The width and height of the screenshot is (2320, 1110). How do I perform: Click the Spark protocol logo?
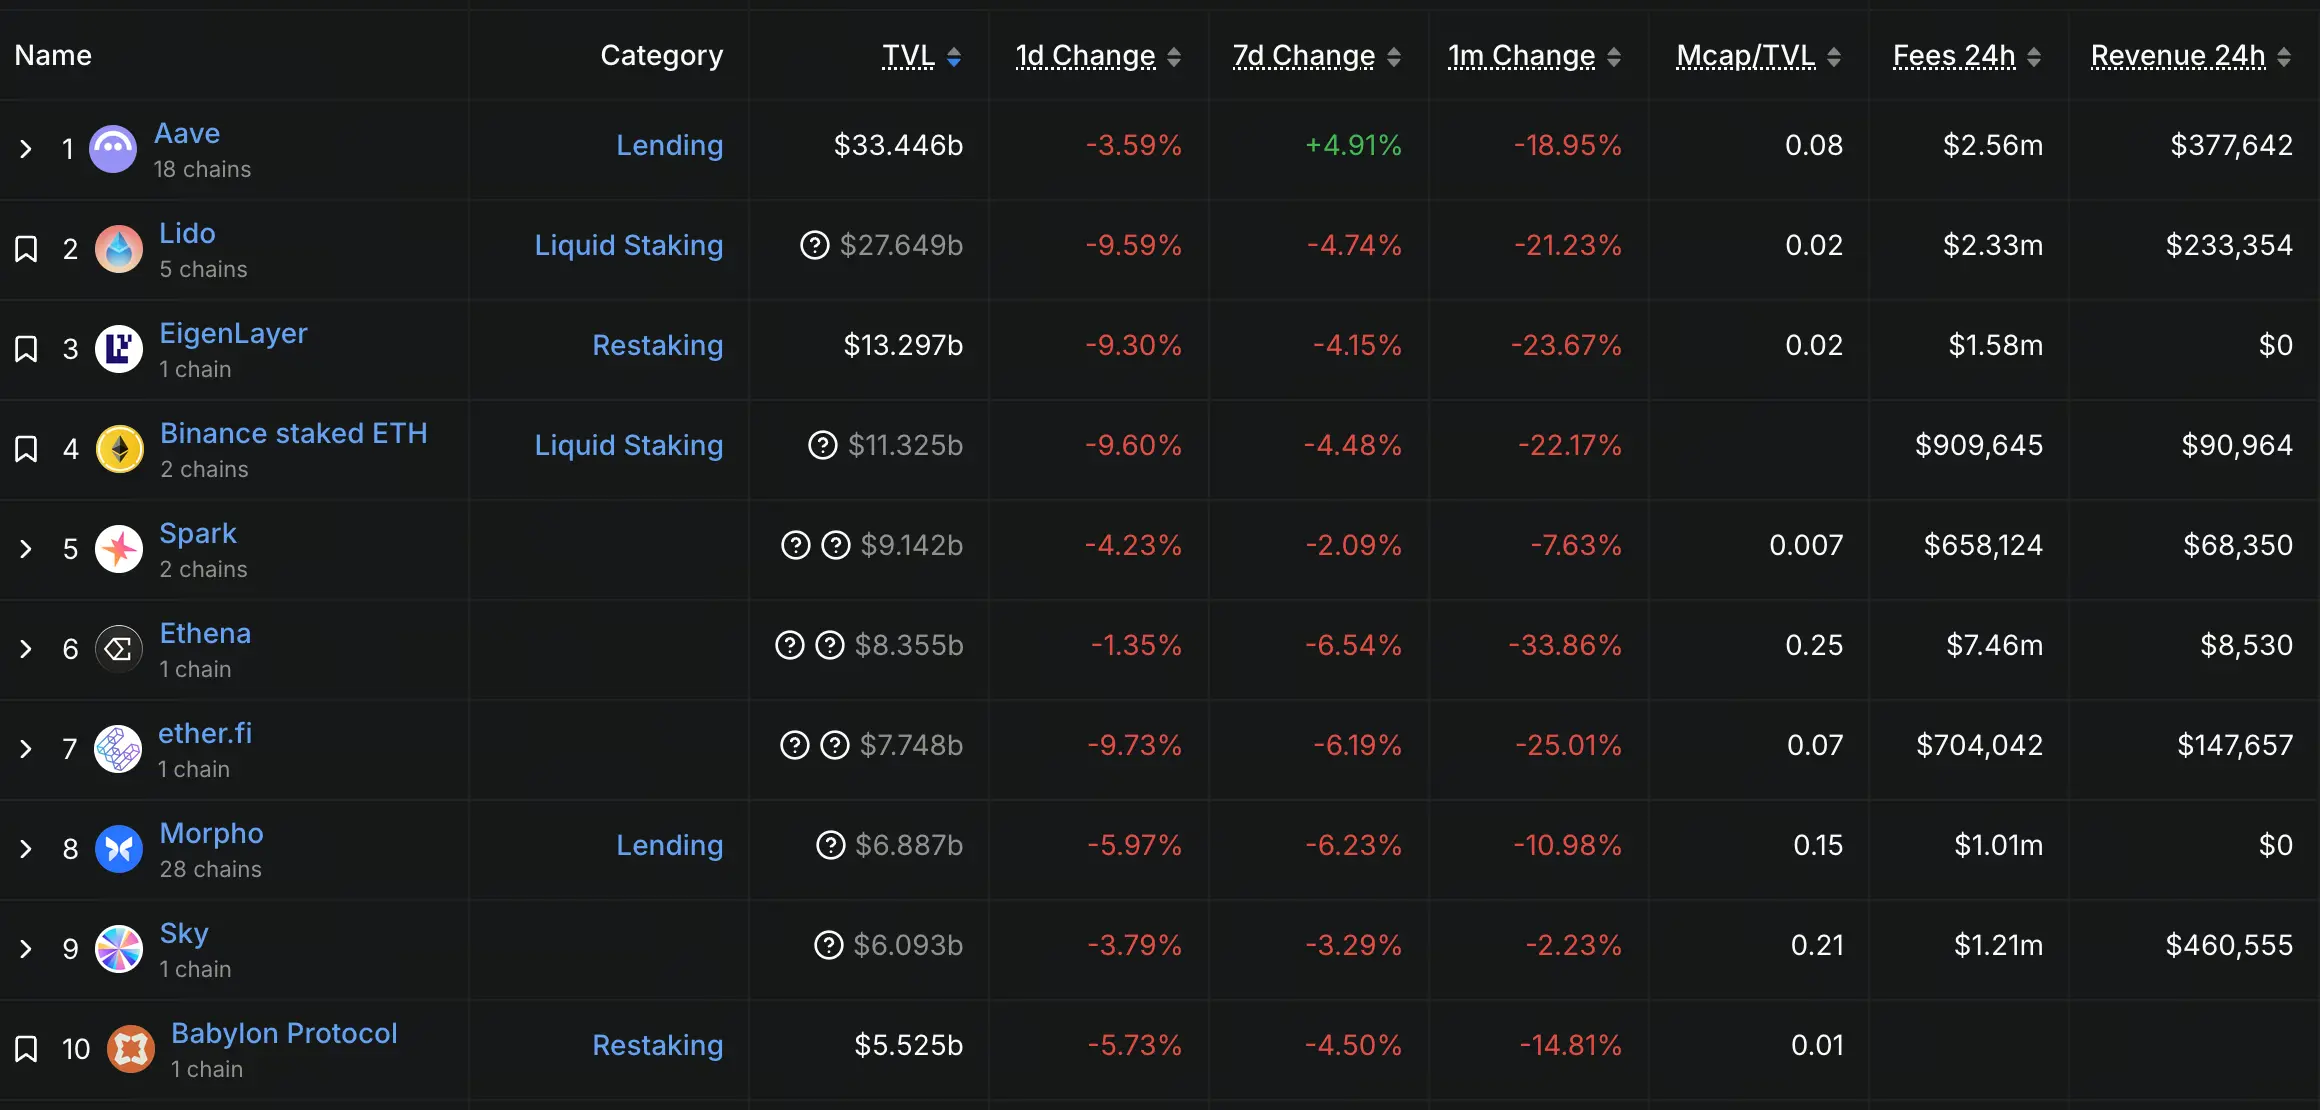[x=120, y=548]
